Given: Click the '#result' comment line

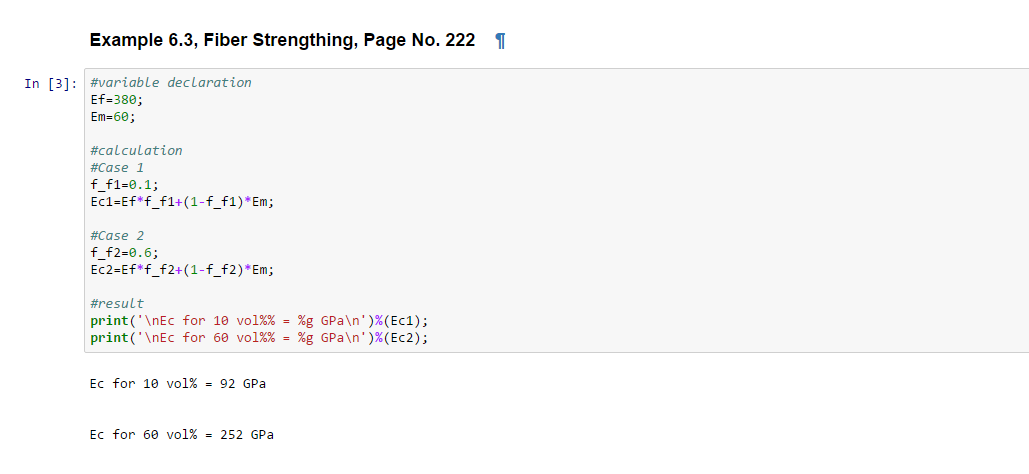Looking at the screenshot, I should (116, 303).
